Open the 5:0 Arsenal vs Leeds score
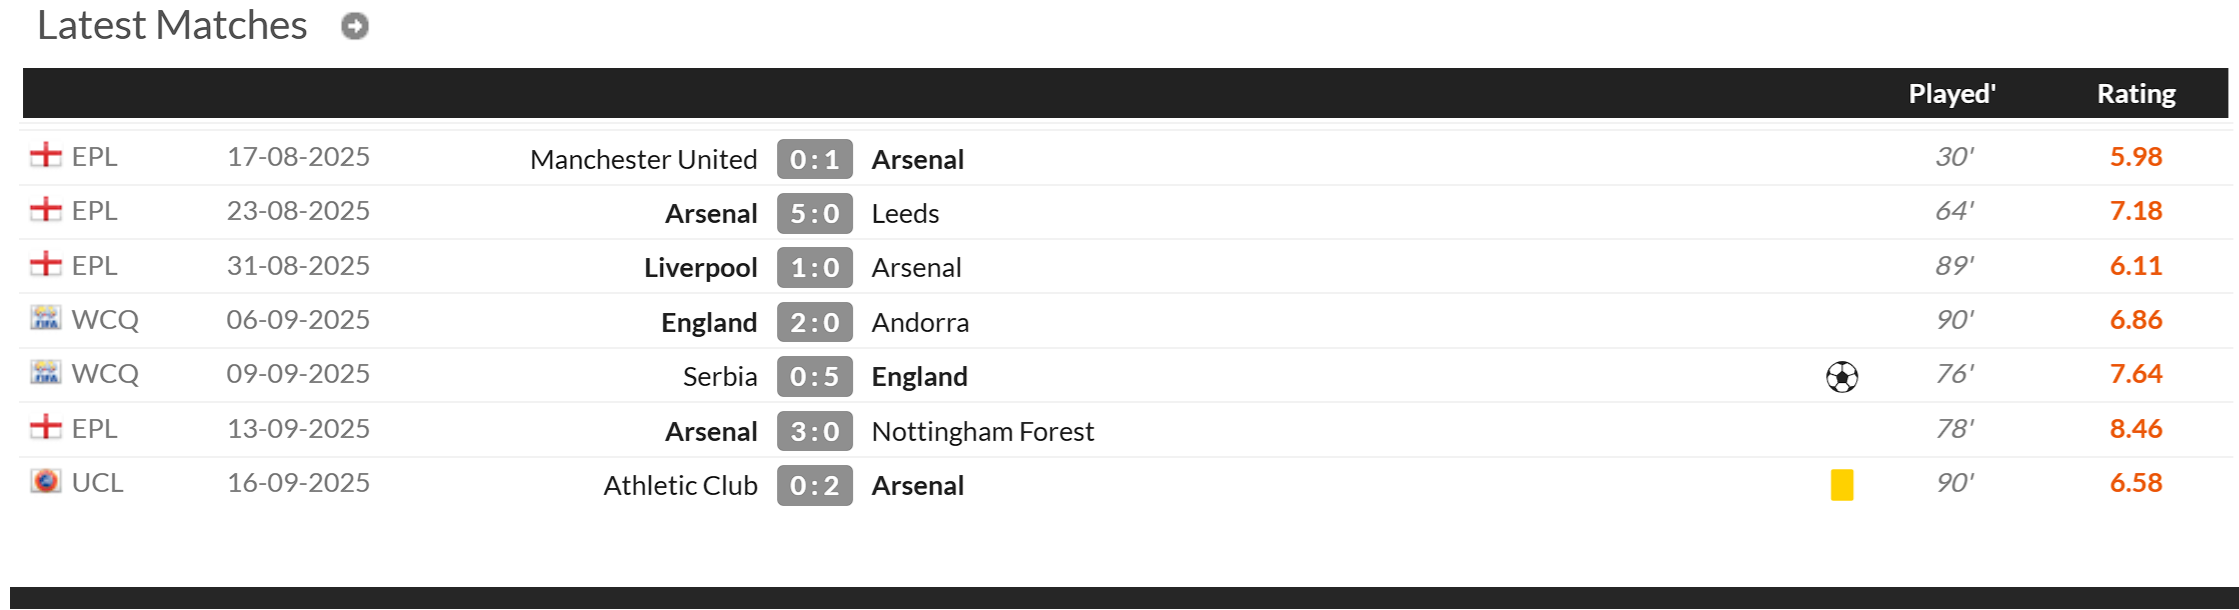 pyautogui.click(x=815, y=213)
